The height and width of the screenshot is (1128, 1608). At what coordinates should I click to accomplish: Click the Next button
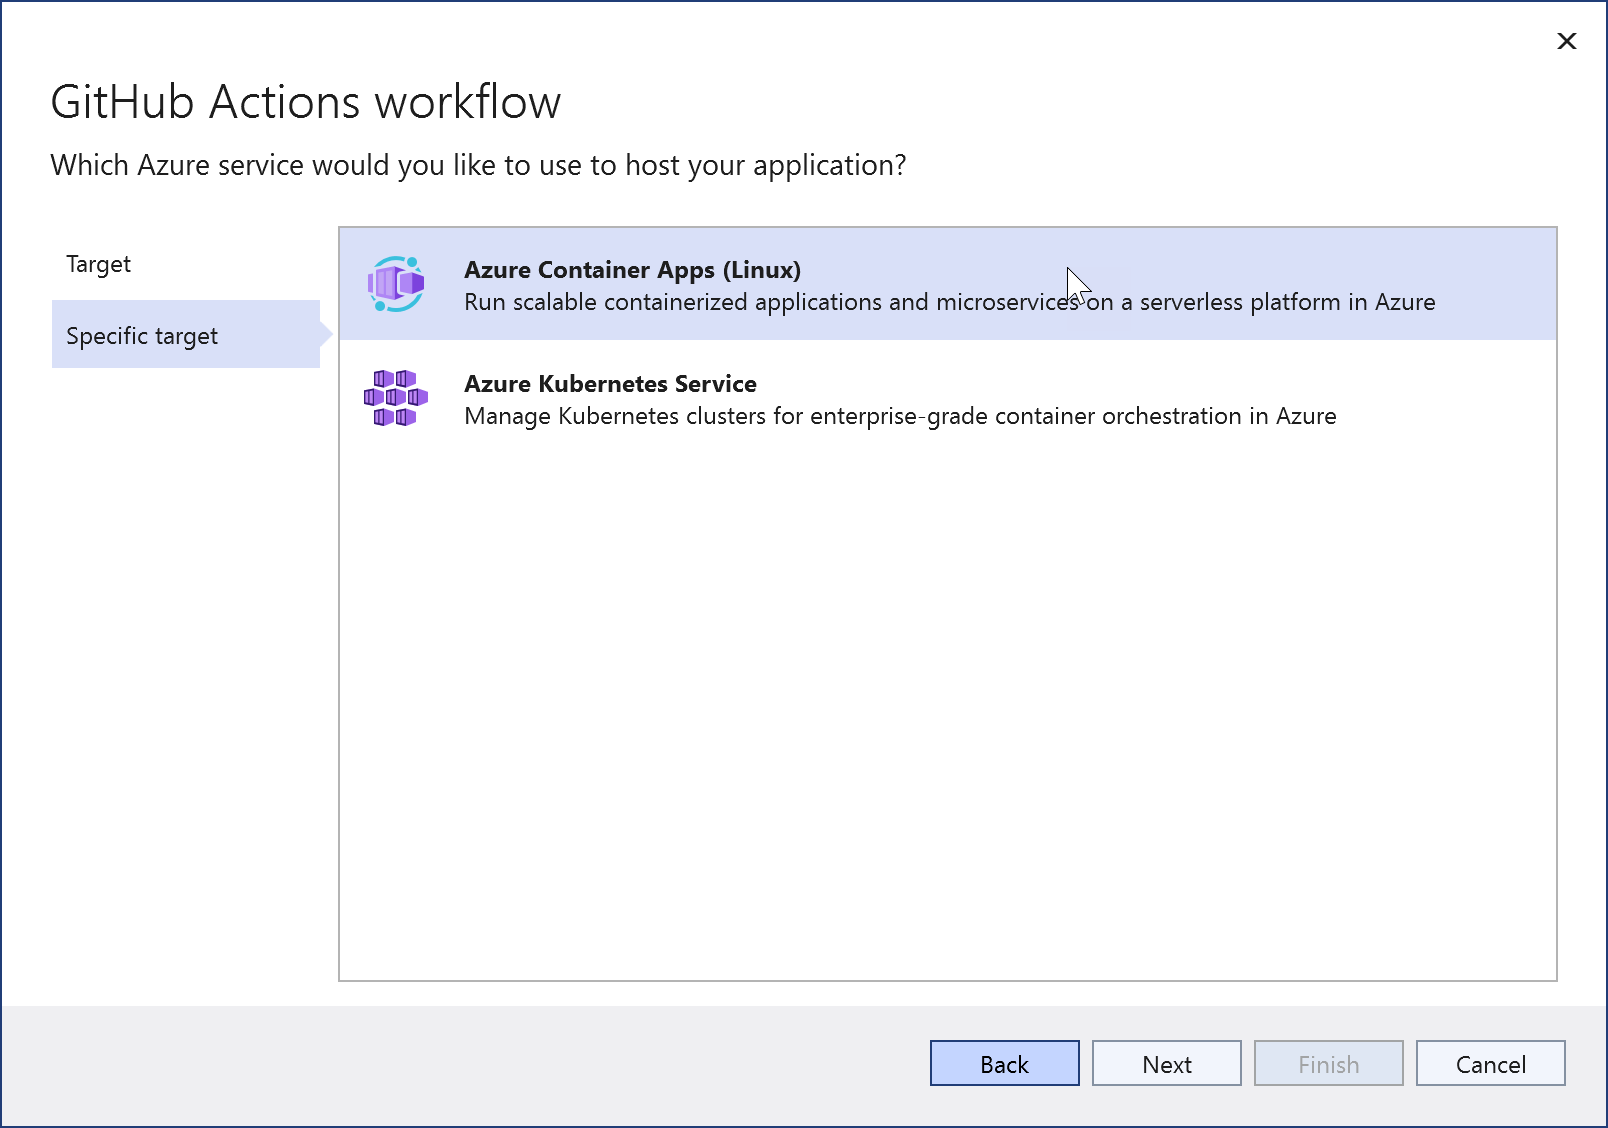point(1165,1063)
